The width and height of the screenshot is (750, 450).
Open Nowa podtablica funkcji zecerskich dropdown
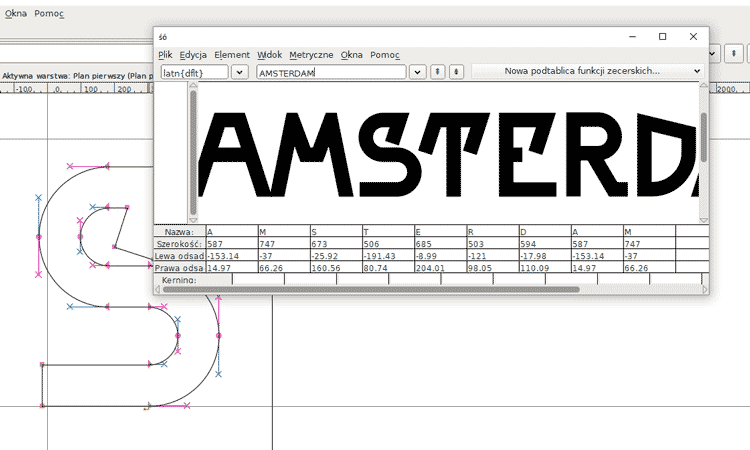point(588,72)
